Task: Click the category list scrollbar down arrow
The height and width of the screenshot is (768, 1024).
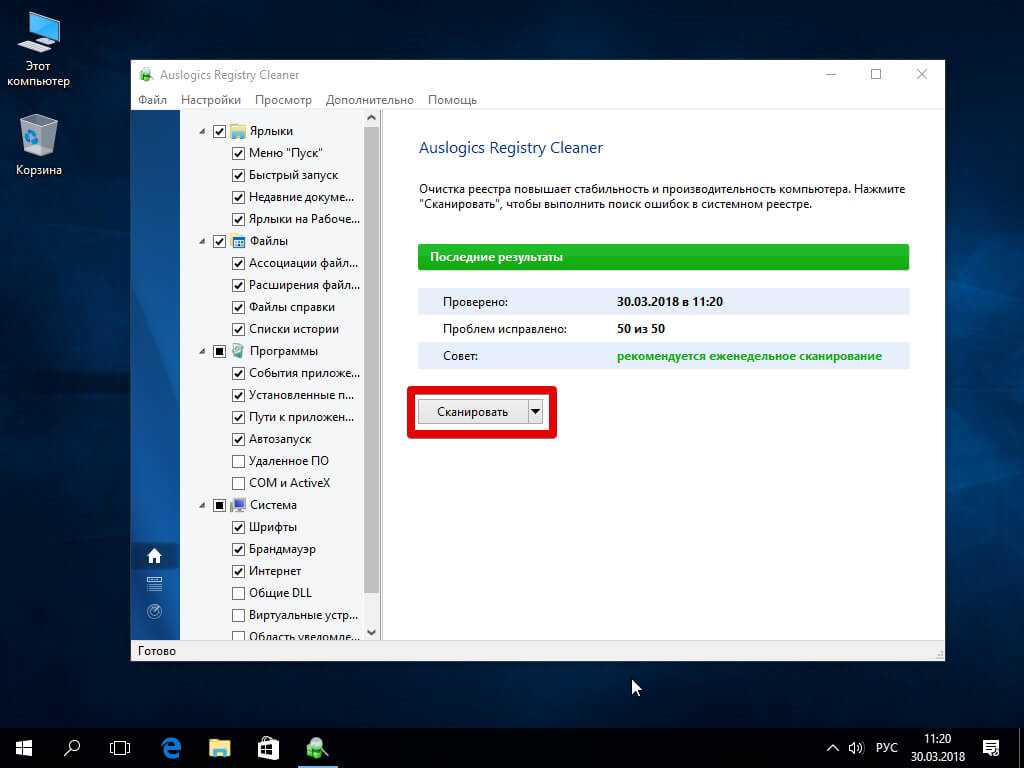Action: pos(372,632)
